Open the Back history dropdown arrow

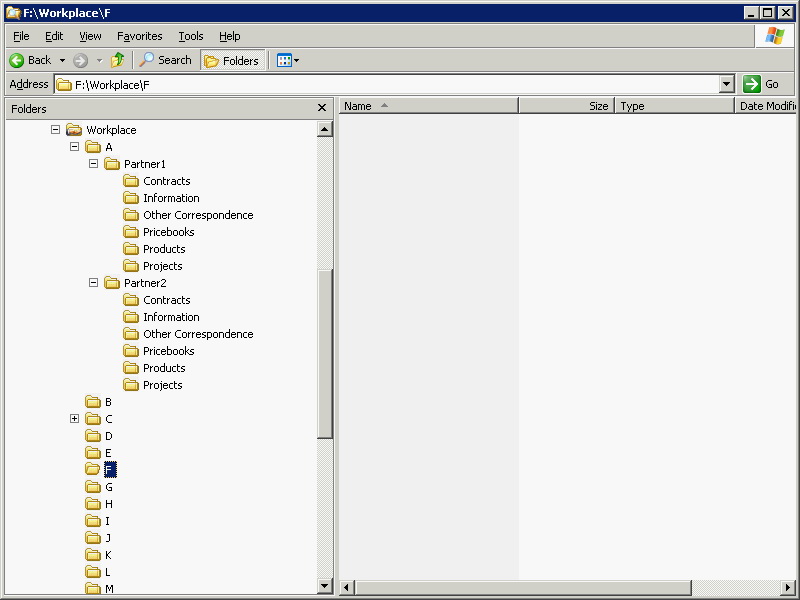62,60
